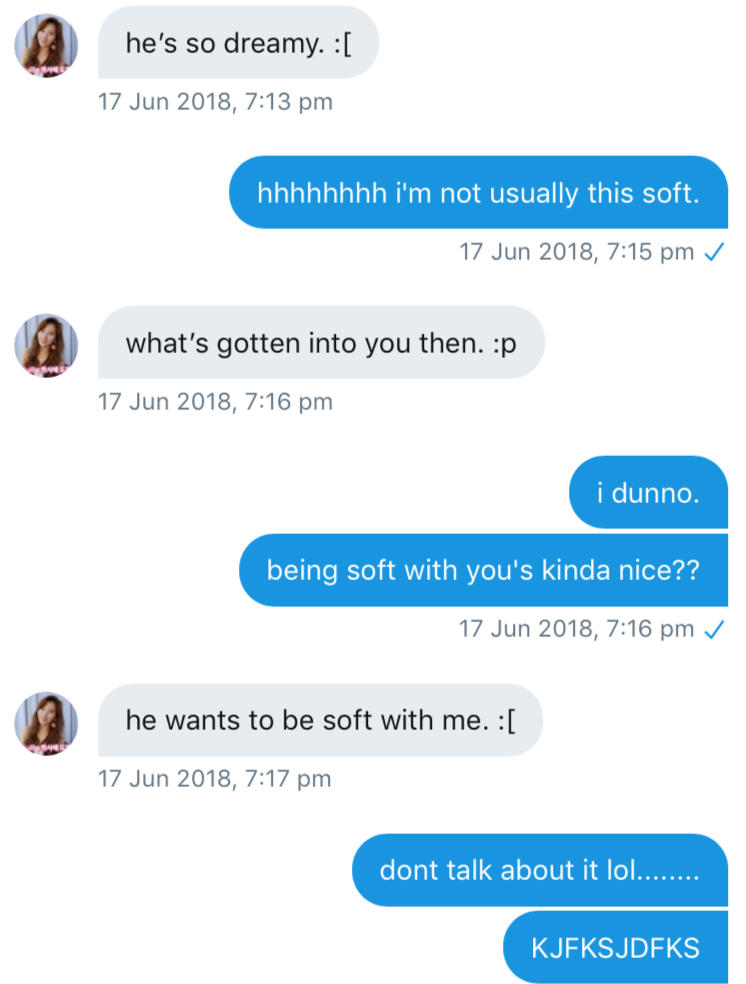Click the ":p" emoticon in the gray message
The width and height of the screenshot is (746, 984).
pos(504,344)
